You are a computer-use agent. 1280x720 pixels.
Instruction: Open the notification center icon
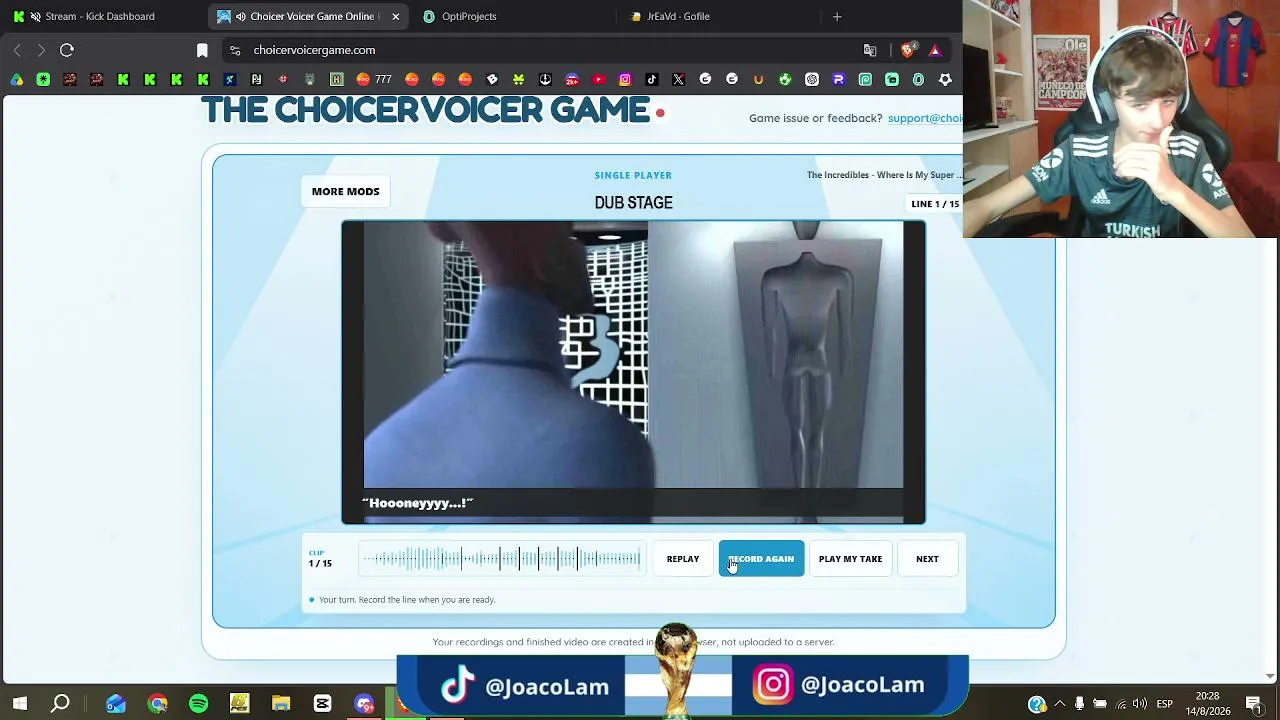(x=1254, y=704)
